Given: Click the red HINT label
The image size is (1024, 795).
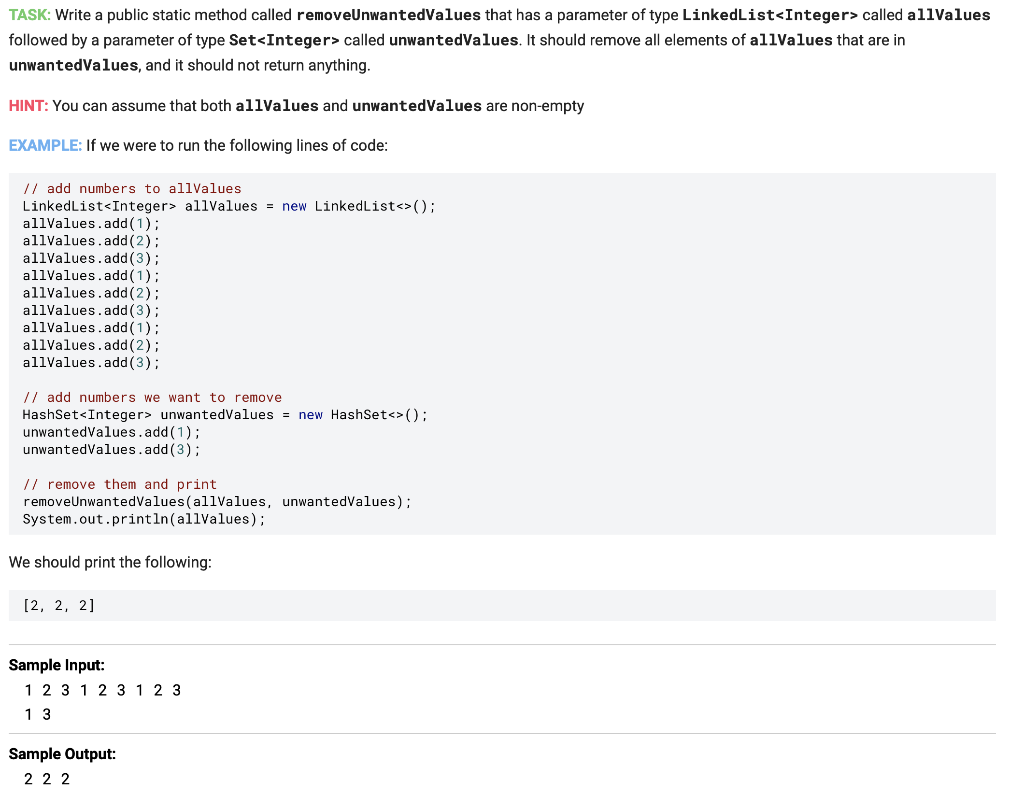Looking at the screenshot, I should [x=25, y=104].
